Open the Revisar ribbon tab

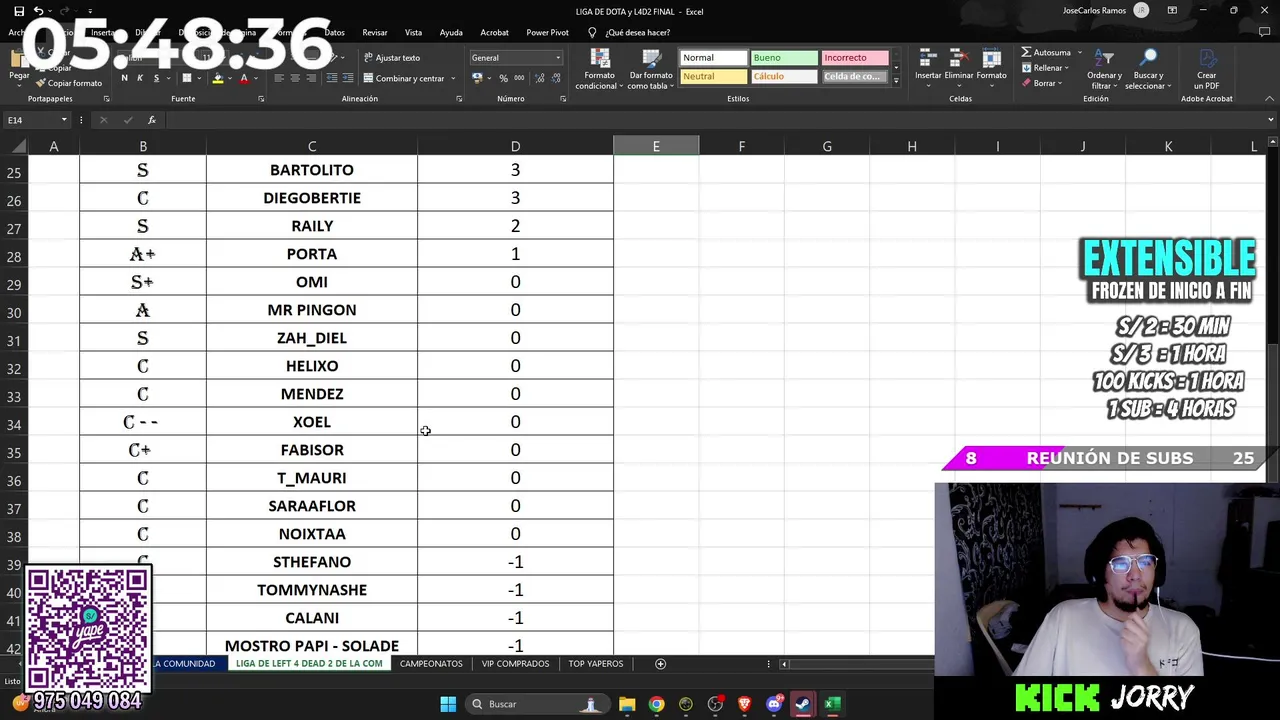[x=375, y=33]
